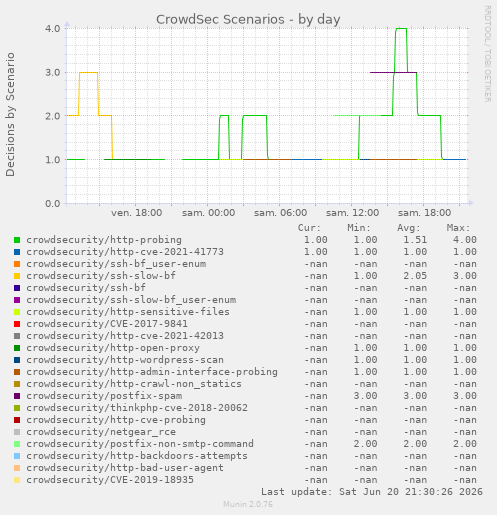Image resolution: width=497 pixels, height=515 pixels.
Task: Select the crowdsecurity/netgear_rce label
Action: [x=101, y=432]
